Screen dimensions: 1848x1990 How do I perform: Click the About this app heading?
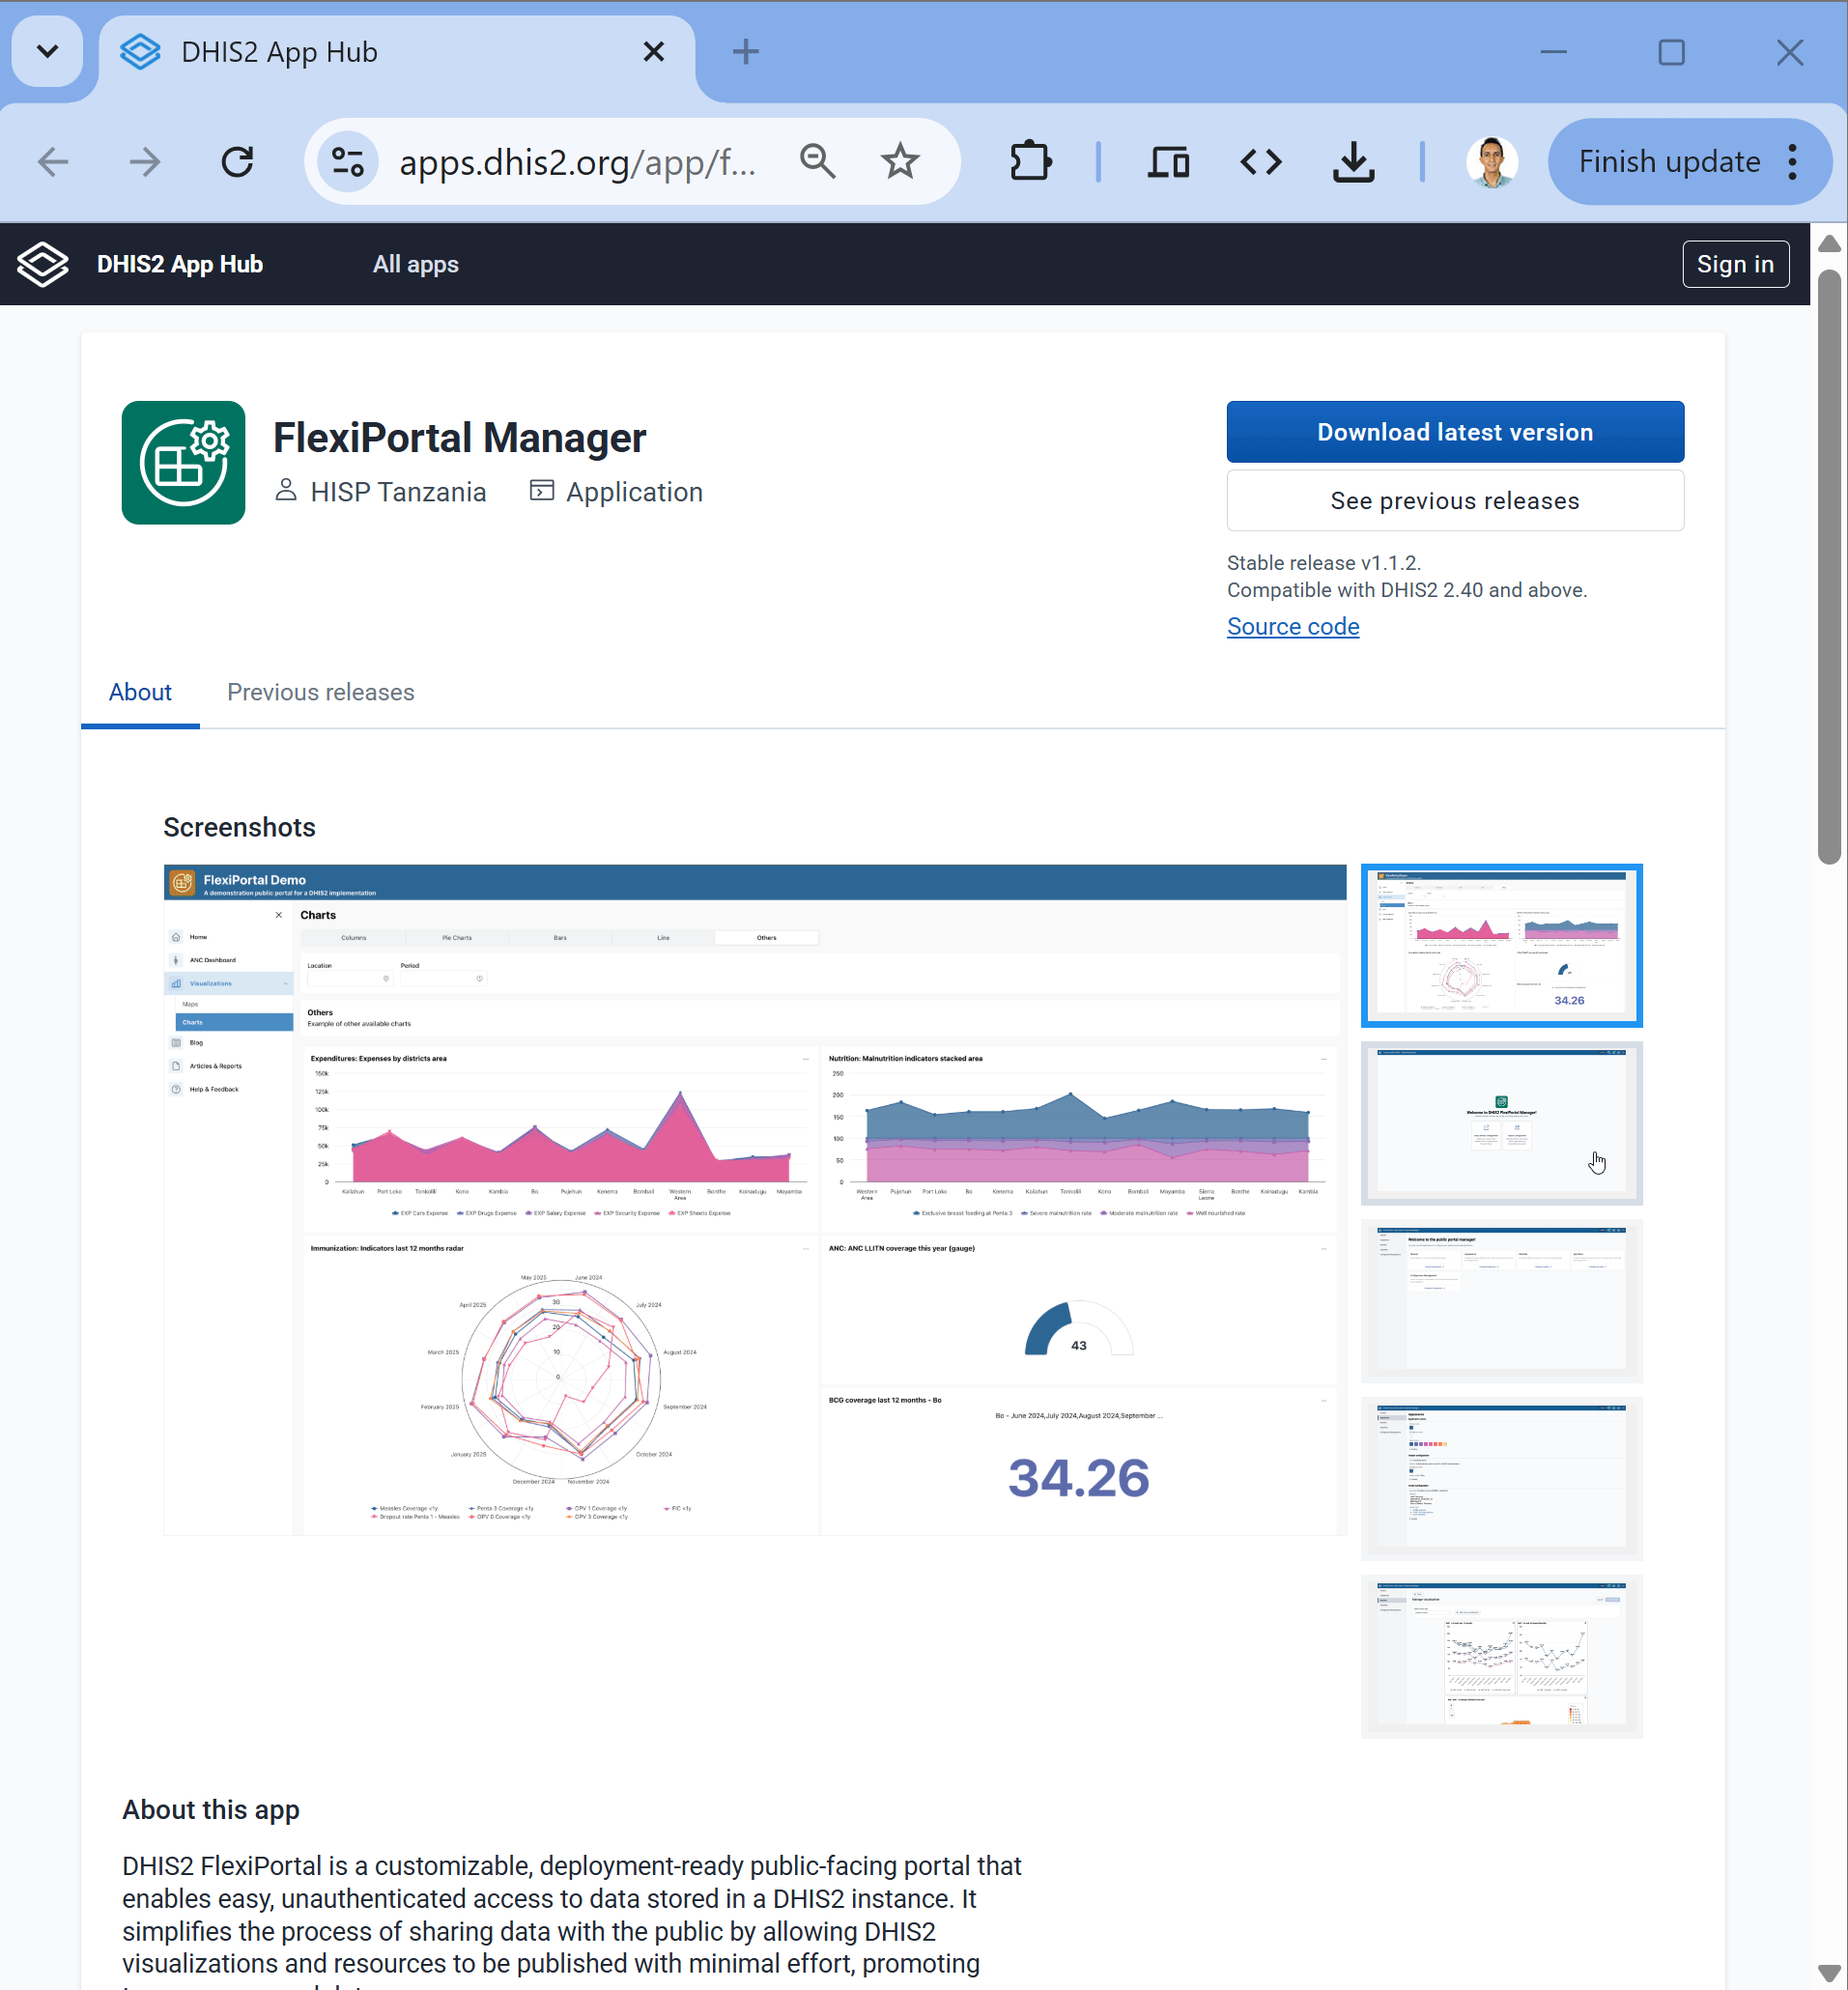[x=211, y=1811]
